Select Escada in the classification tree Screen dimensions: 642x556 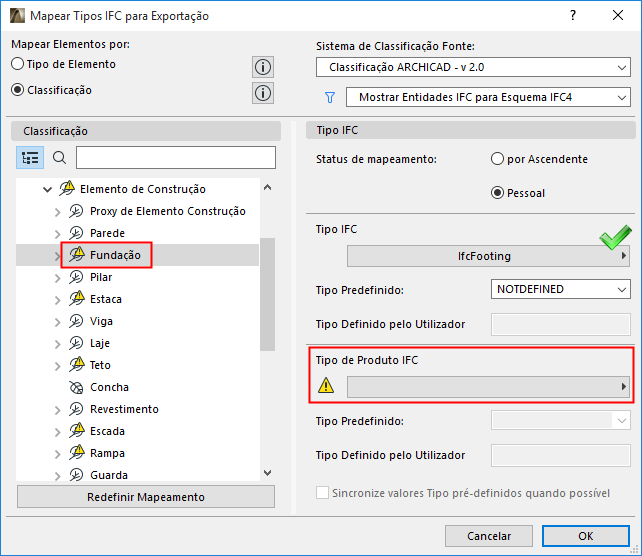107,431
